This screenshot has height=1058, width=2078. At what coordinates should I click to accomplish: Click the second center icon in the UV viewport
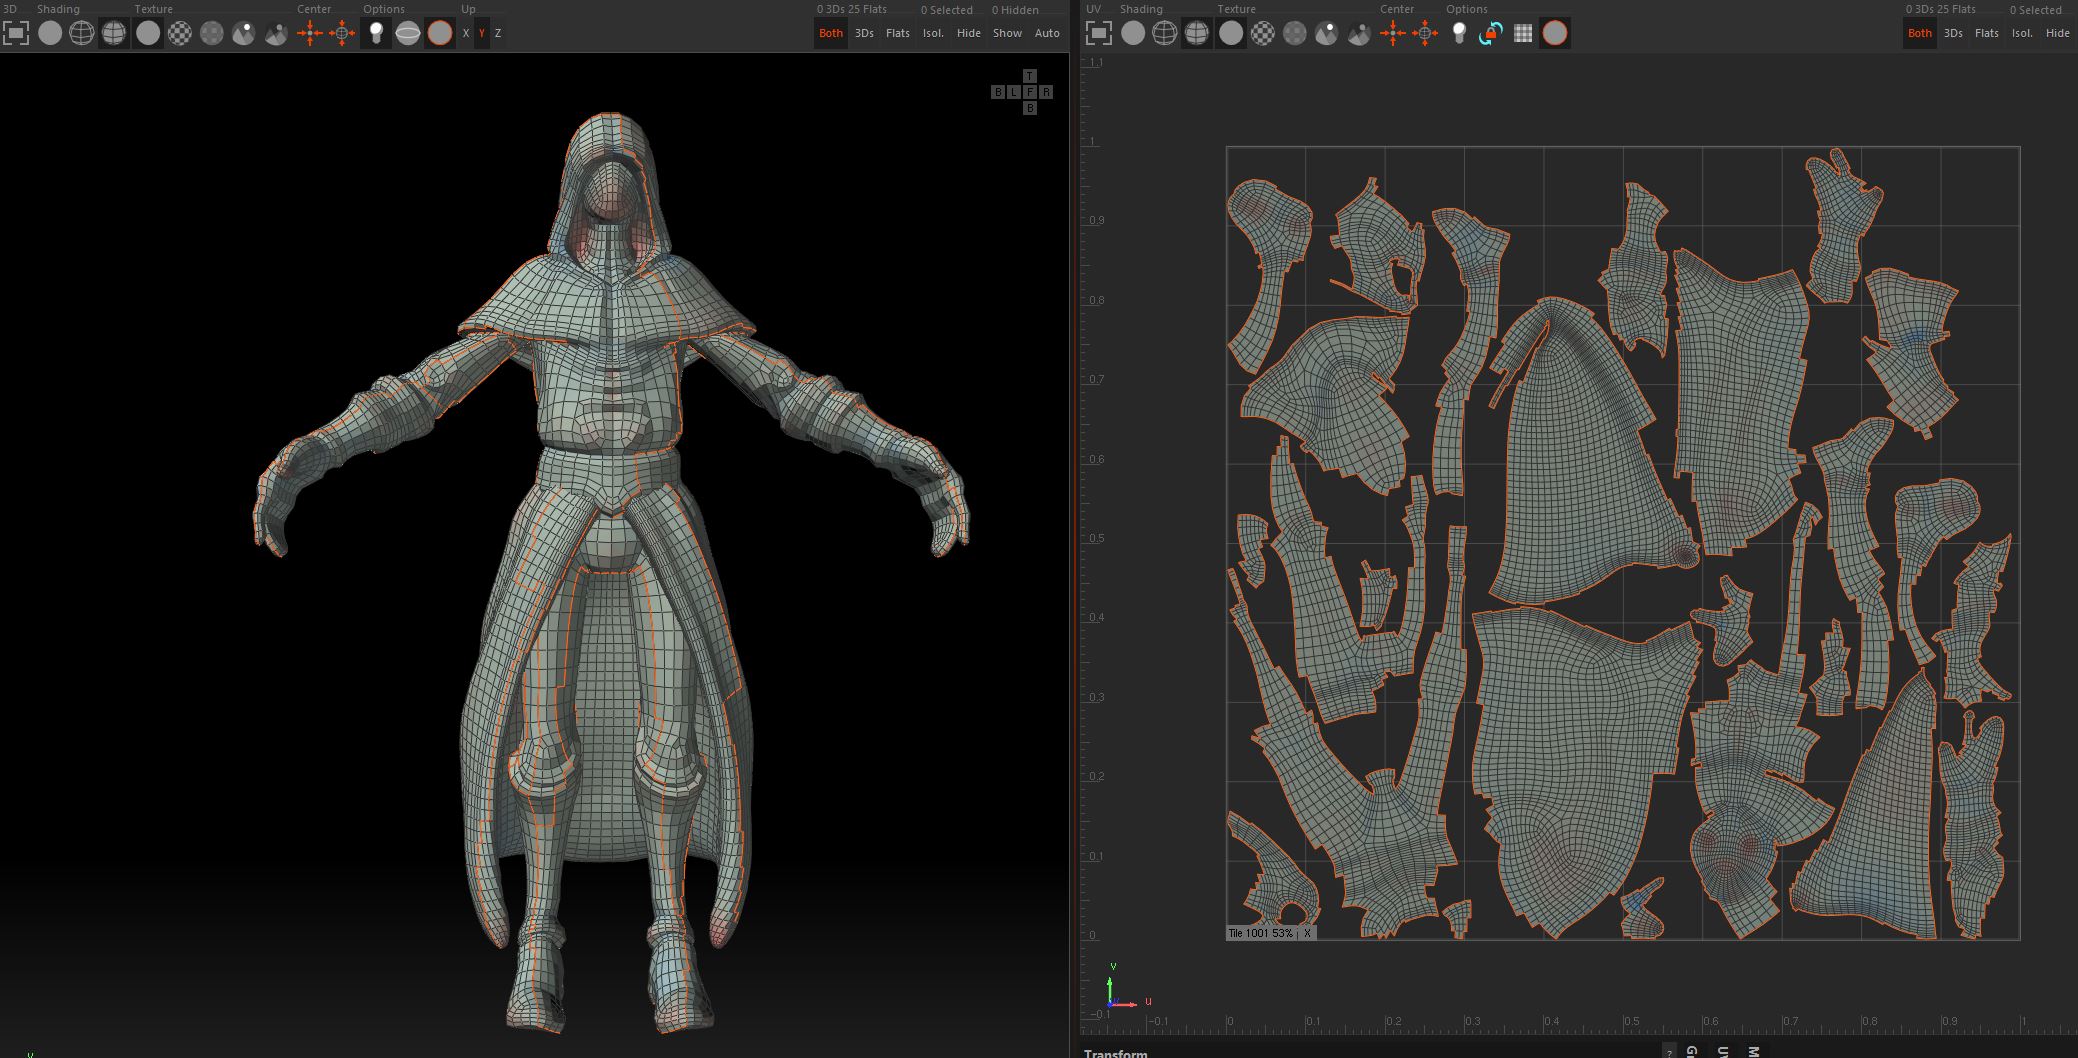pos(1425,33)
